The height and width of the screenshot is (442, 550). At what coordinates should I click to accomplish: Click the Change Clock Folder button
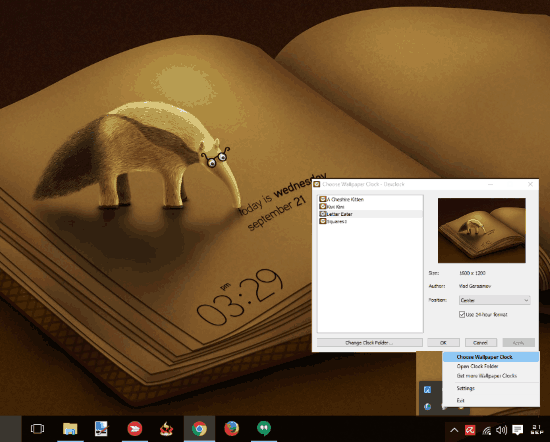tap(370, 343)
